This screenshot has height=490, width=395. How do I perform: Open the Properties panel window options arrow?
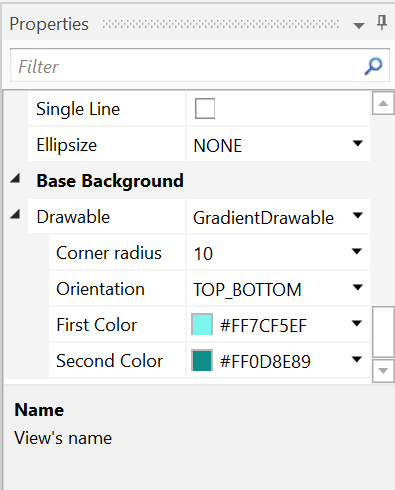point(359,26)
